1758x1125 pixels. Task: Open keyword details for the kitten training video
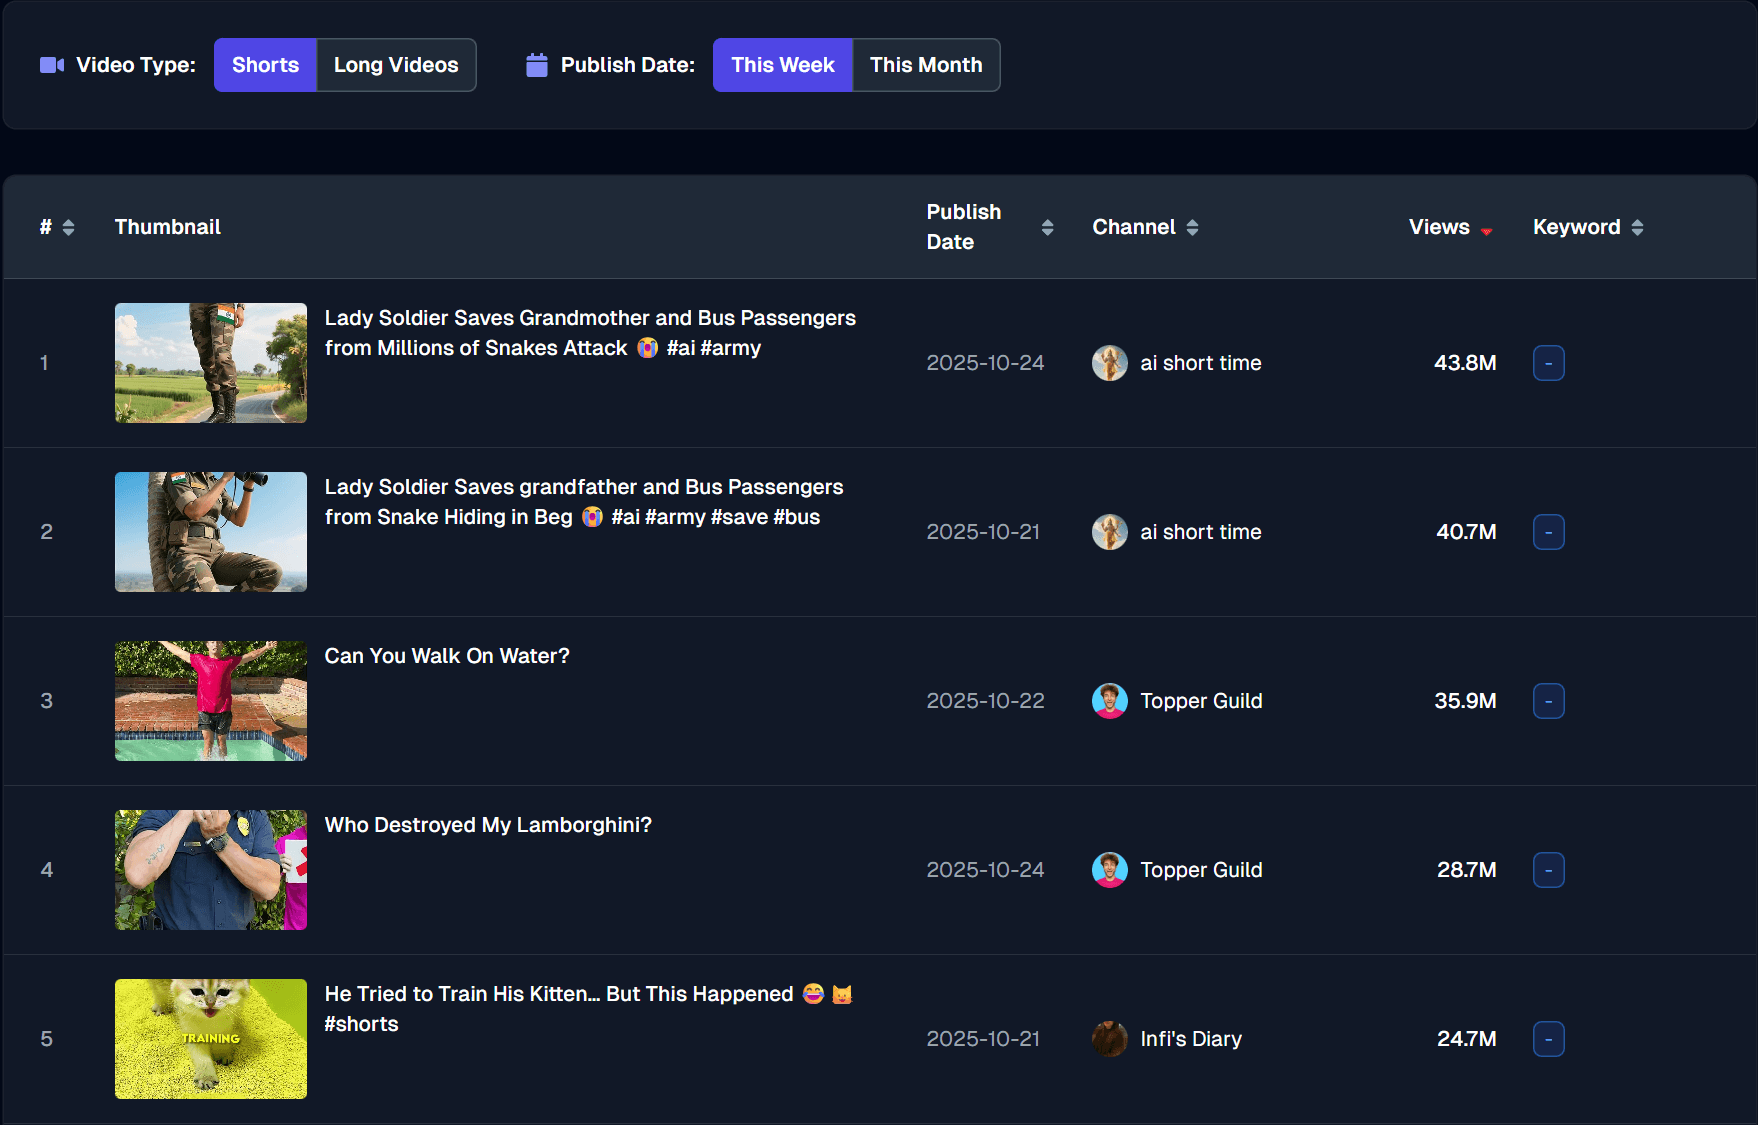pos(1548,1039)
